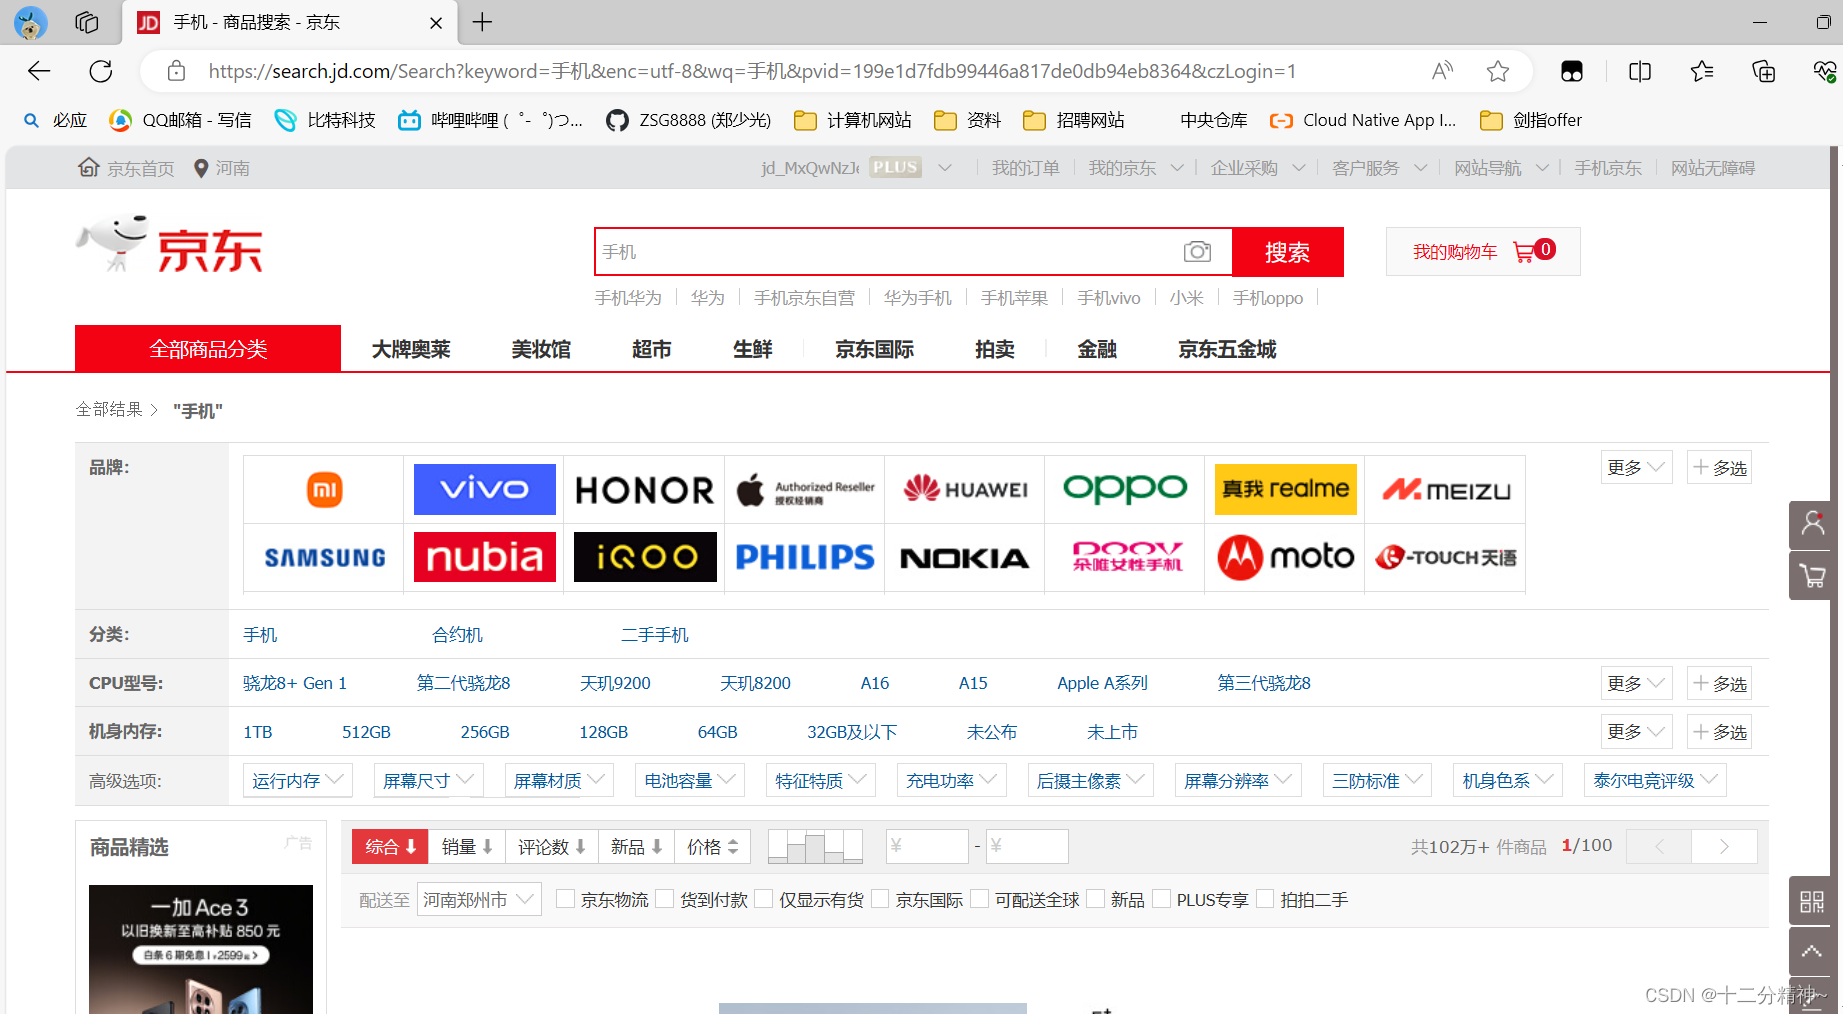Select the PHILIPS brand logo
Screen dimensions: 1843x1014
805,557
